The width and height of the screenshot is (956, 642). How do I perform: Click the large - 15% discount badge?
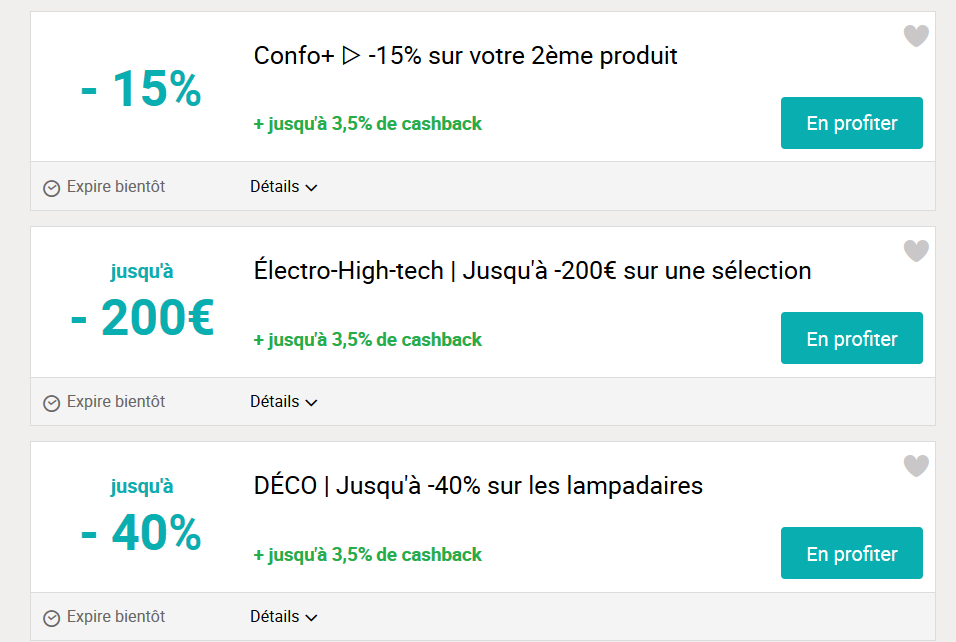coord(141,89)
